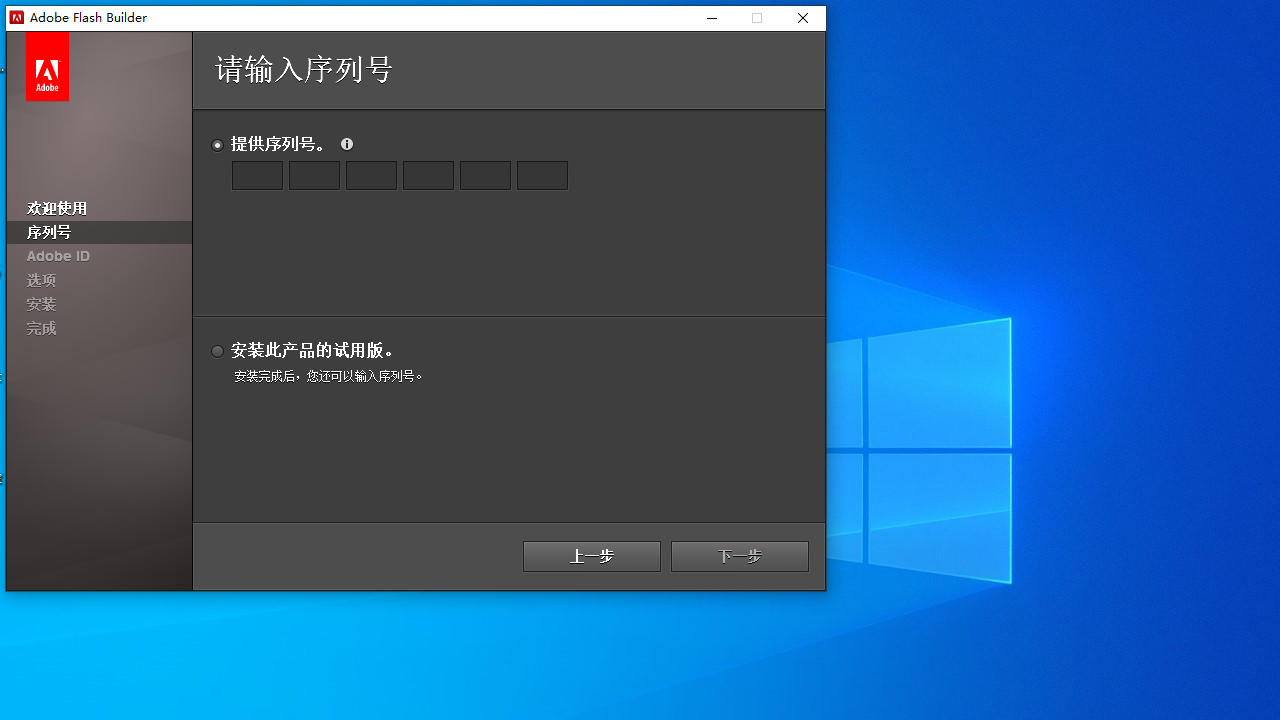Click the last serial number input box
The width and height of the screenshot is (1280, 720).
coord(542,175)
